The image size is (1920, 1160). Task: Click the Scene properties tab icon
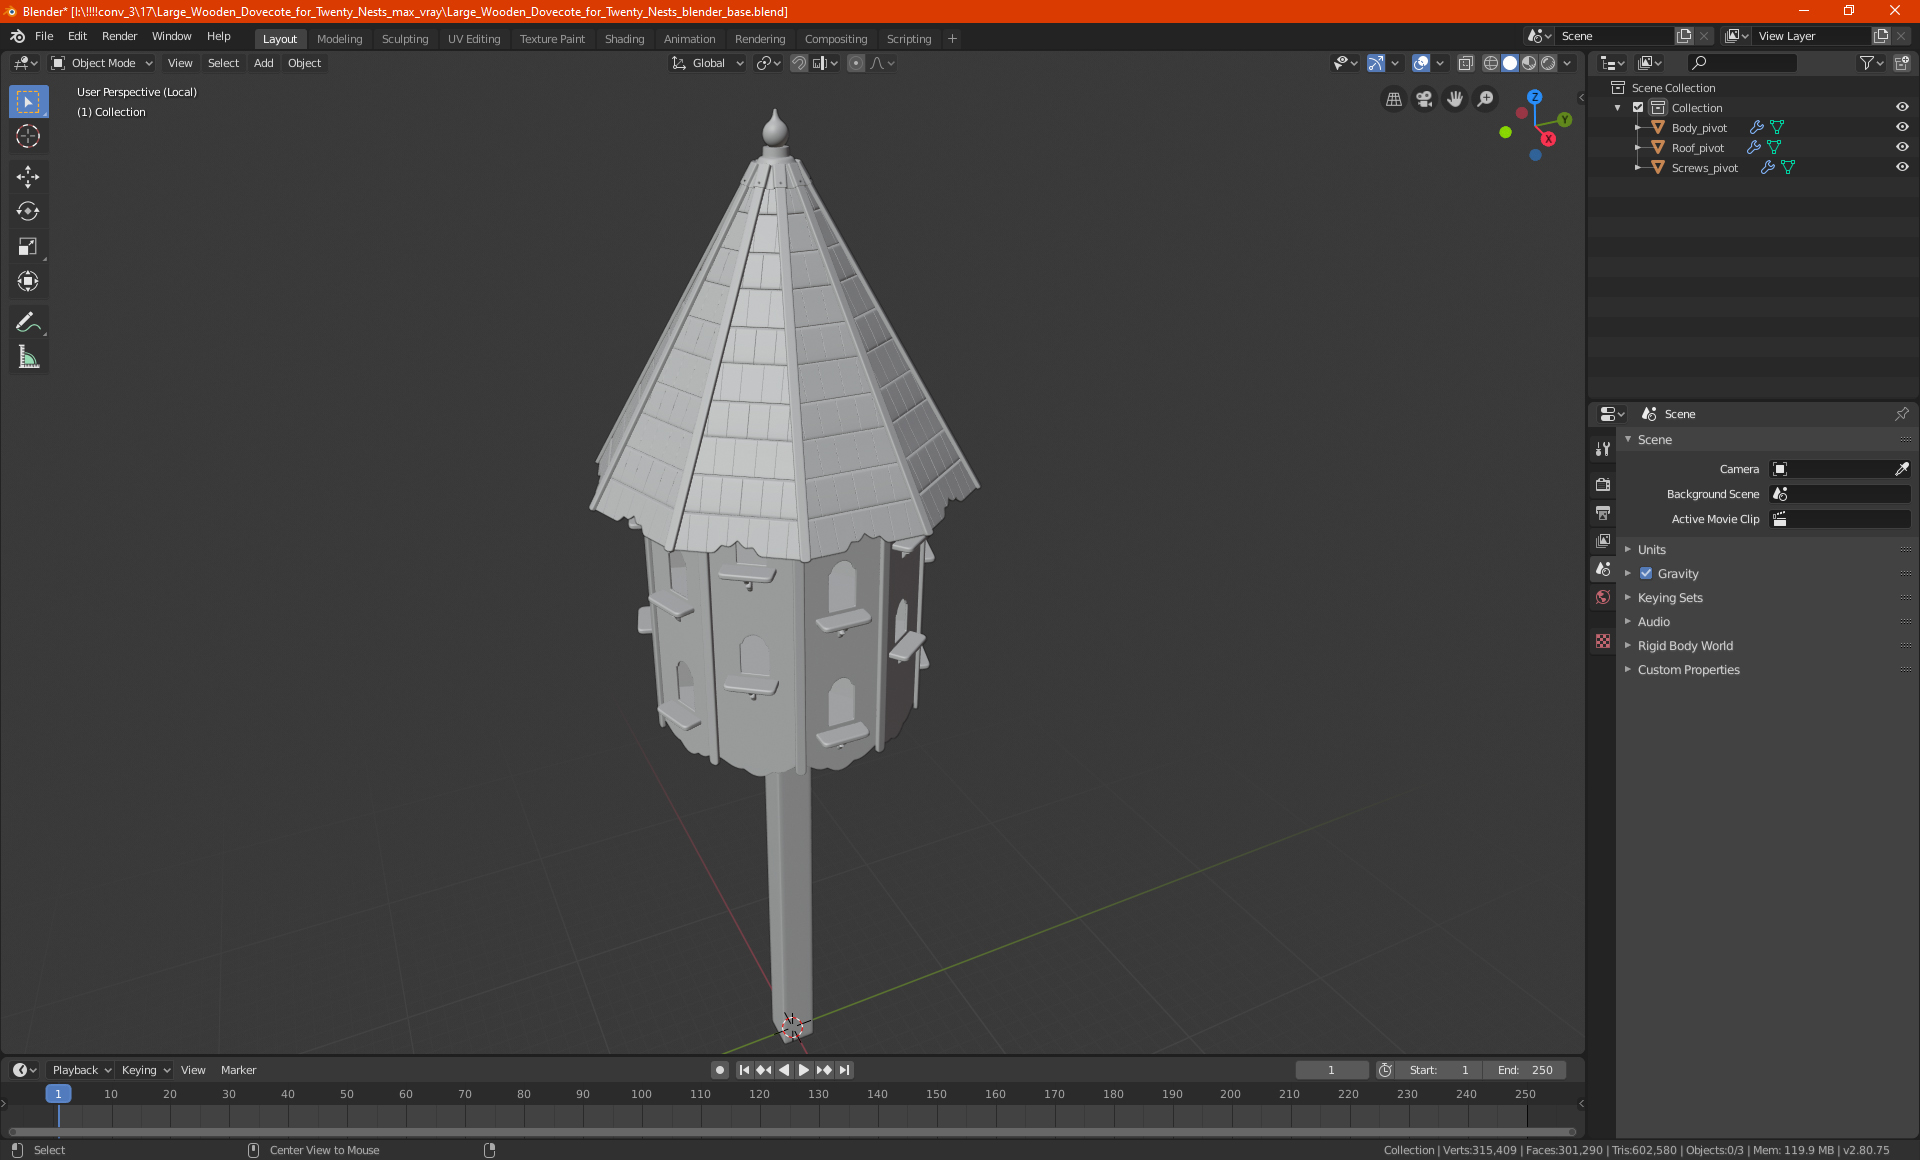[1603, 569]
